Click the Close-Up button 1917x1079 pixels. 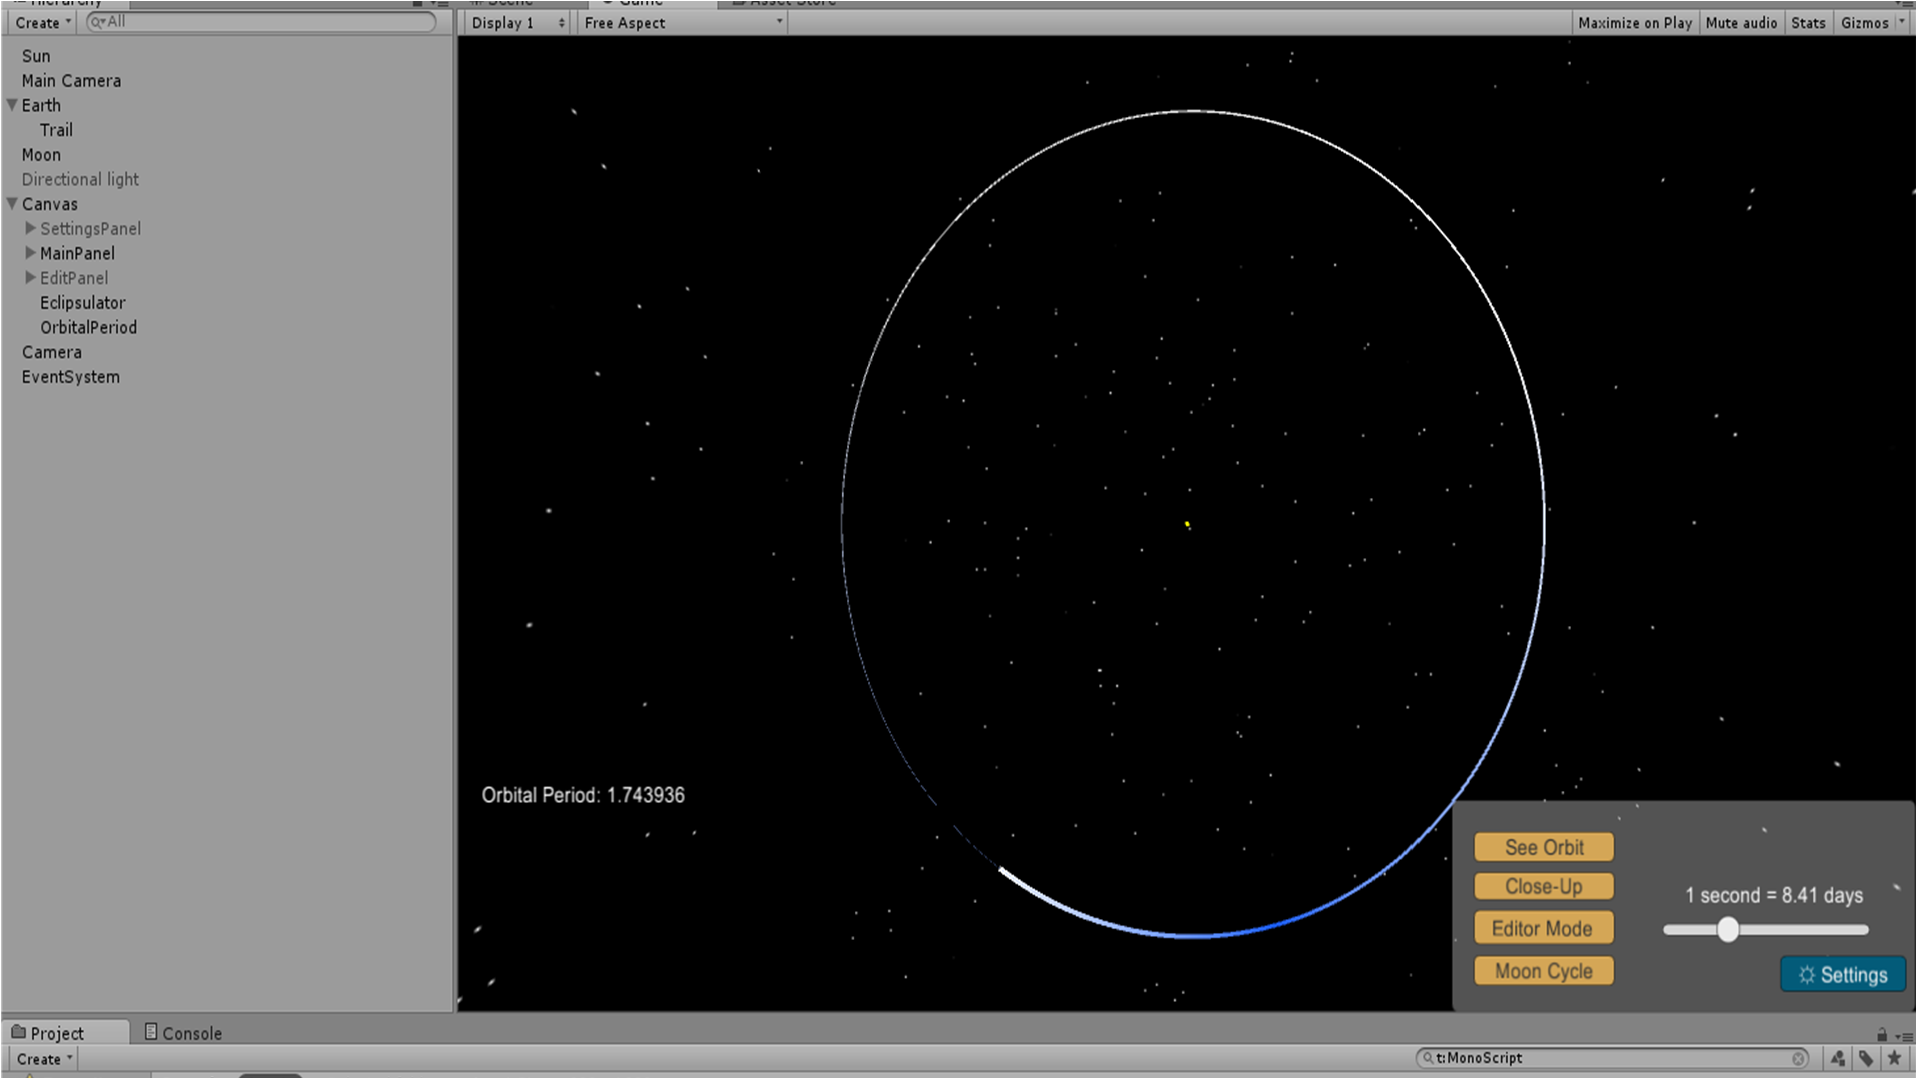1544,887
